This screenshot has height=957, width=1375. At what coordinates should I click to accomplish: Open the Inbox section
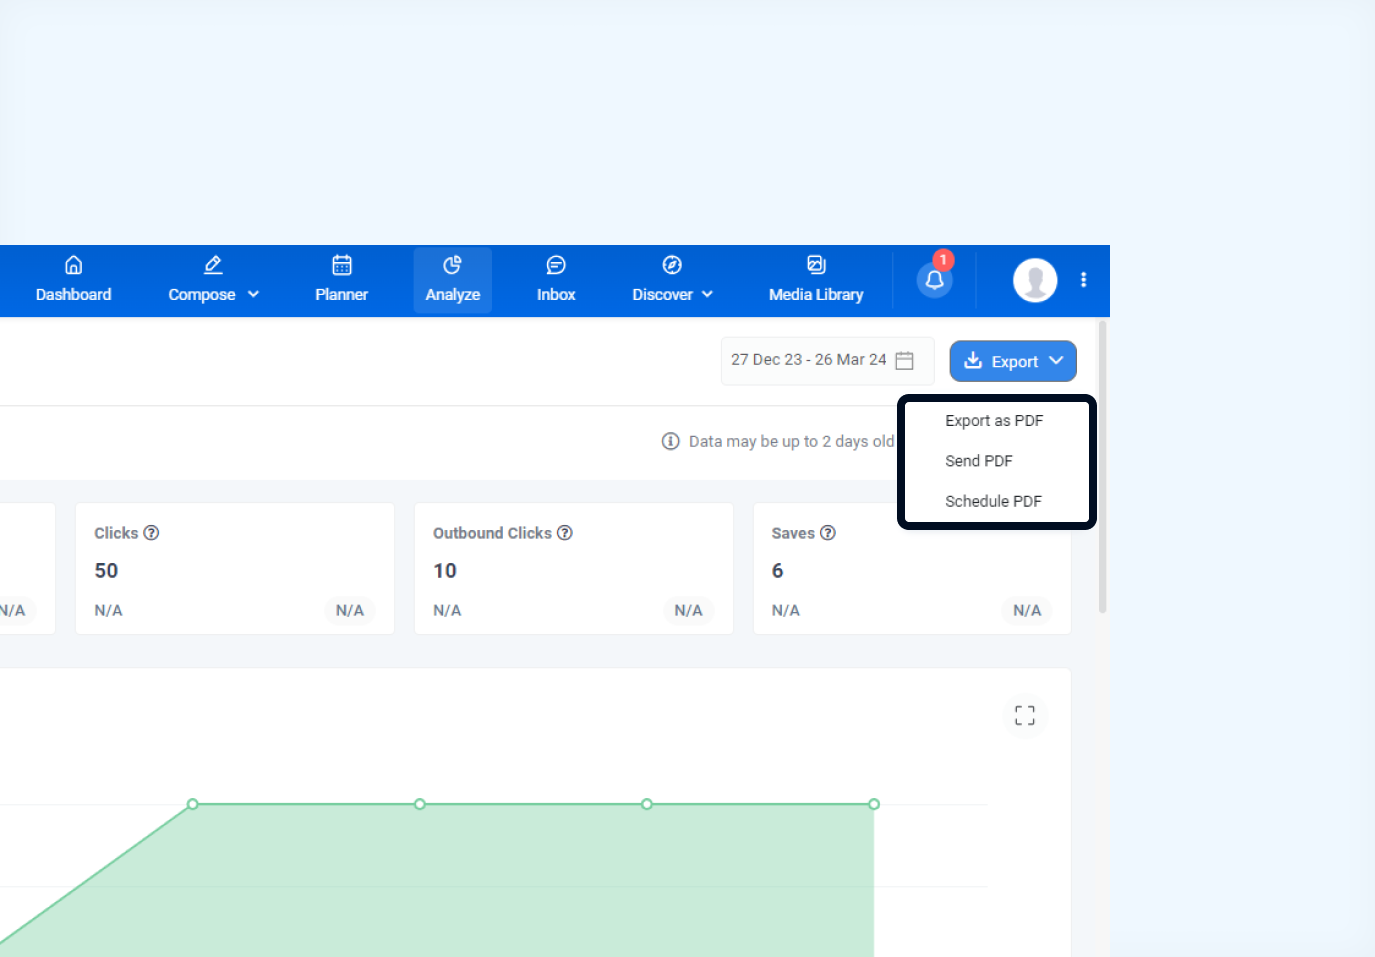(x=556, y=280)
